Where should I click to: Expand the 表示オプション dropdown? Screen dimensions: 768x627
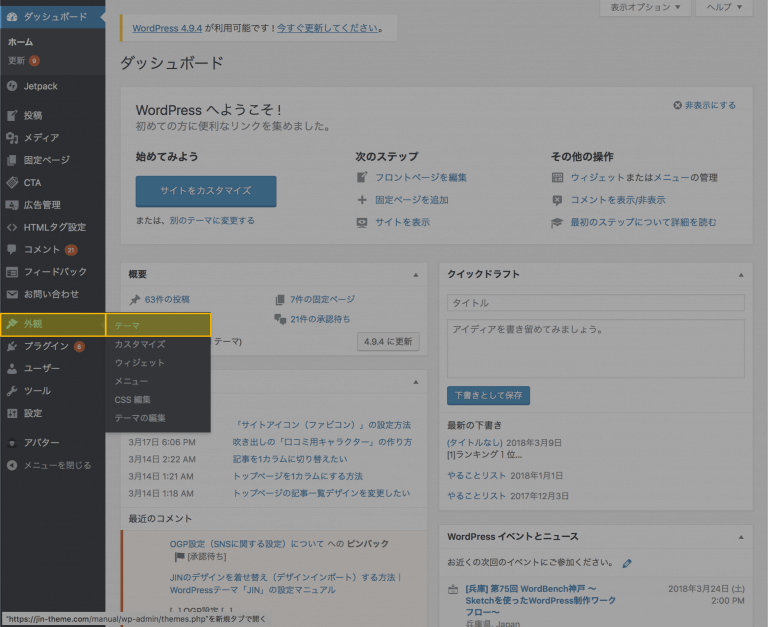[645, 7]
